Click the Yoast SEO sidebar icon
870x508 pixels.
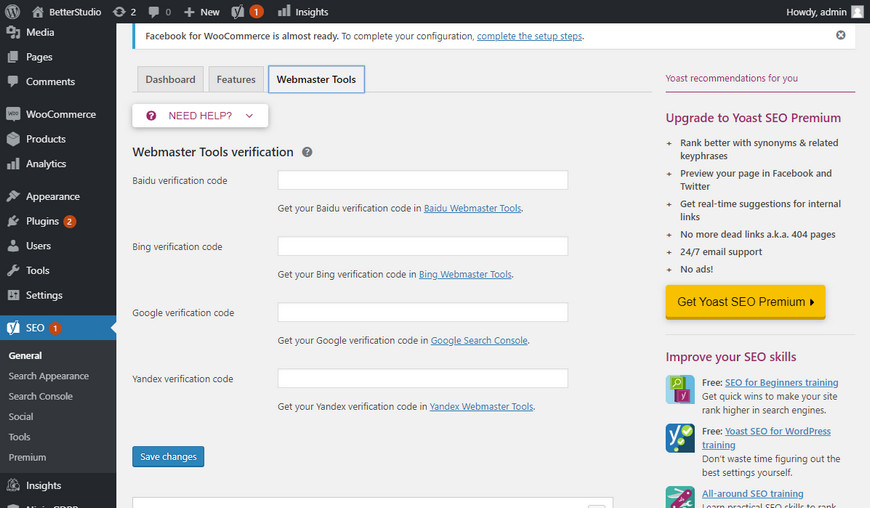pyautogui.click(x=13, y=328)
